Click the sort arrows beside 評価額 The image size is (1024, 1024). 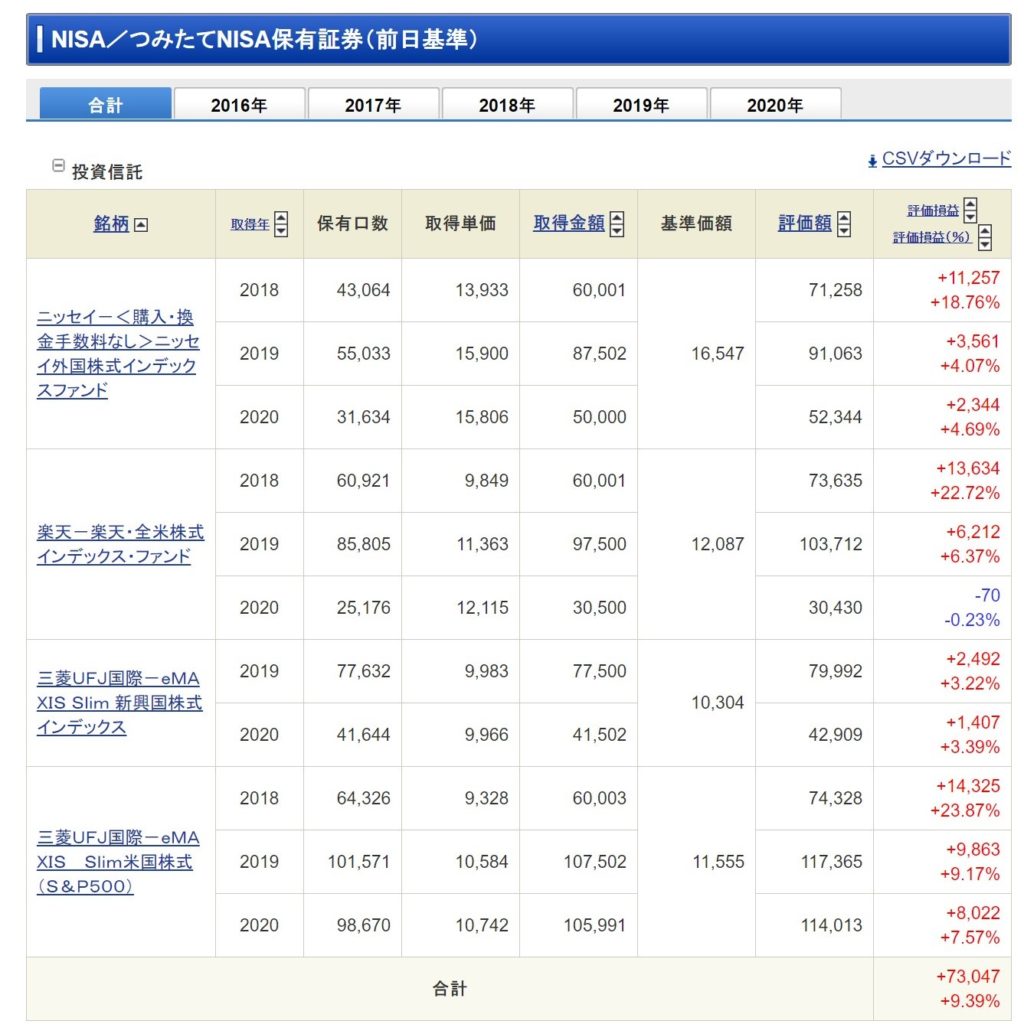[x=844, y=224]
